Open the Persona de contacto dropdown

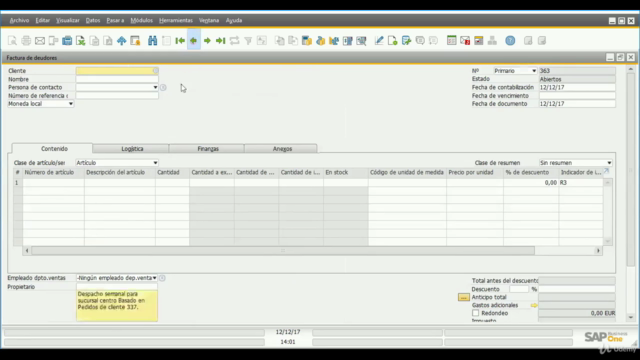coord(155,87)
